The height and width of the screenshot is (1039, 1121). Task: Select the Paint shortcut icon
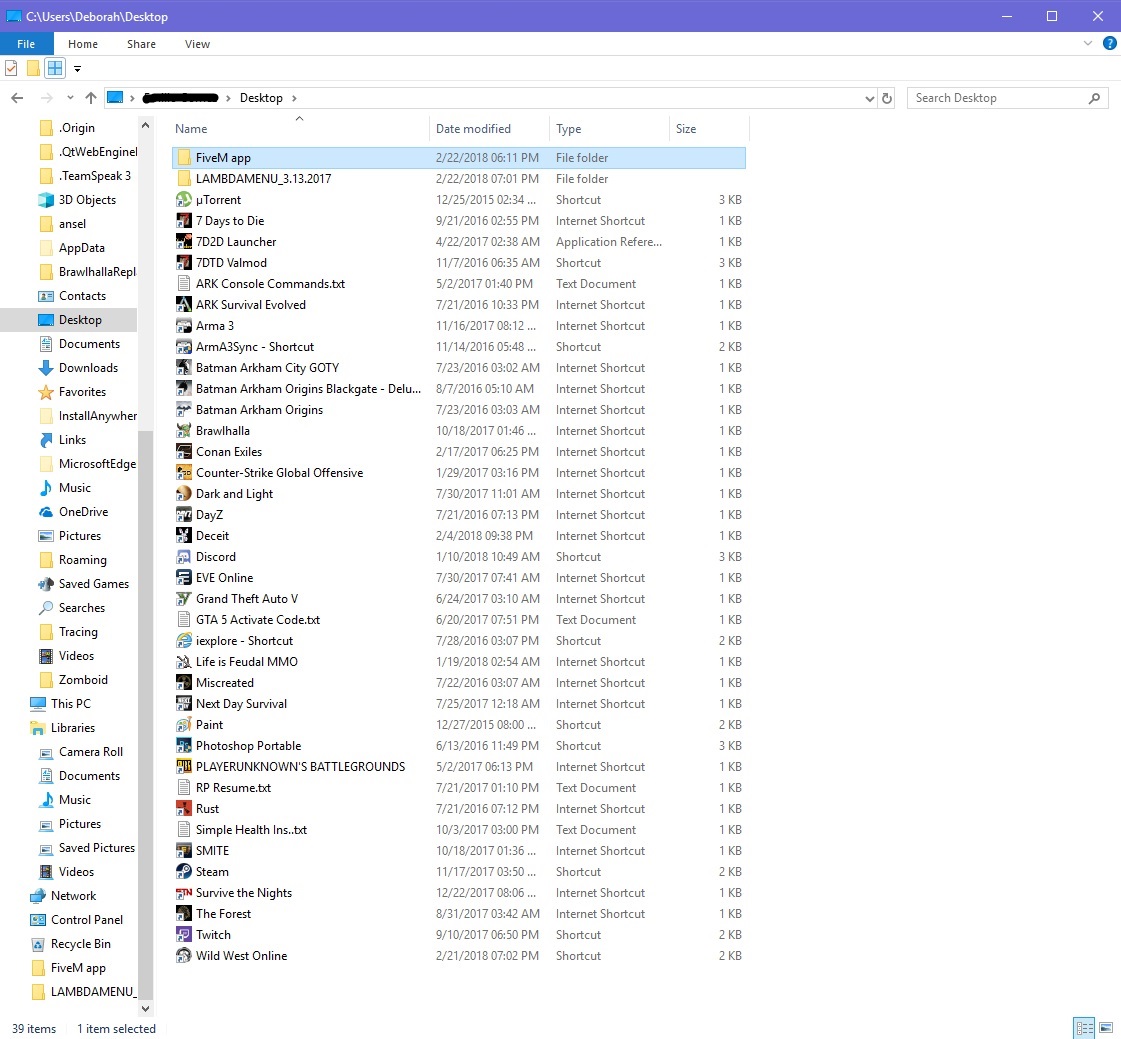pyautogui.click(x=184, y=724)
